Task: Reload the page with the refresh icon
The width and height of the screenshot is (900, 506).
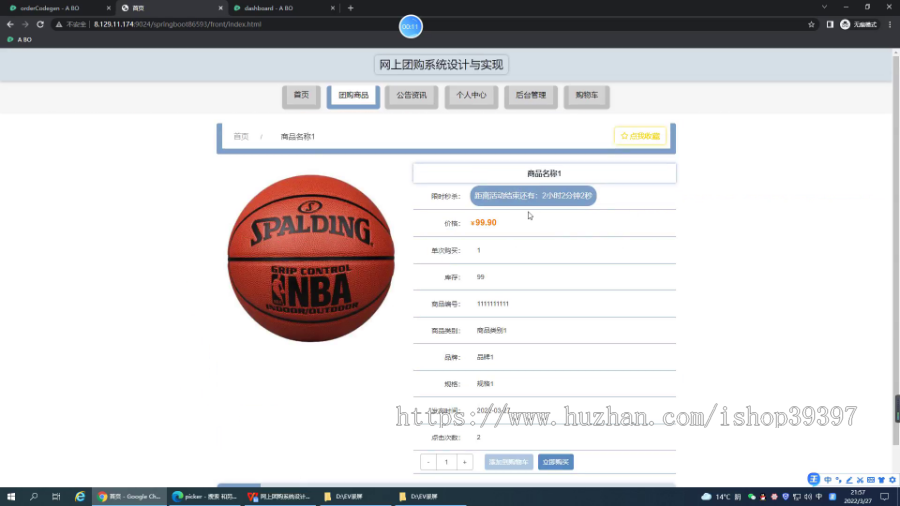Action: [x=40, y=24]
